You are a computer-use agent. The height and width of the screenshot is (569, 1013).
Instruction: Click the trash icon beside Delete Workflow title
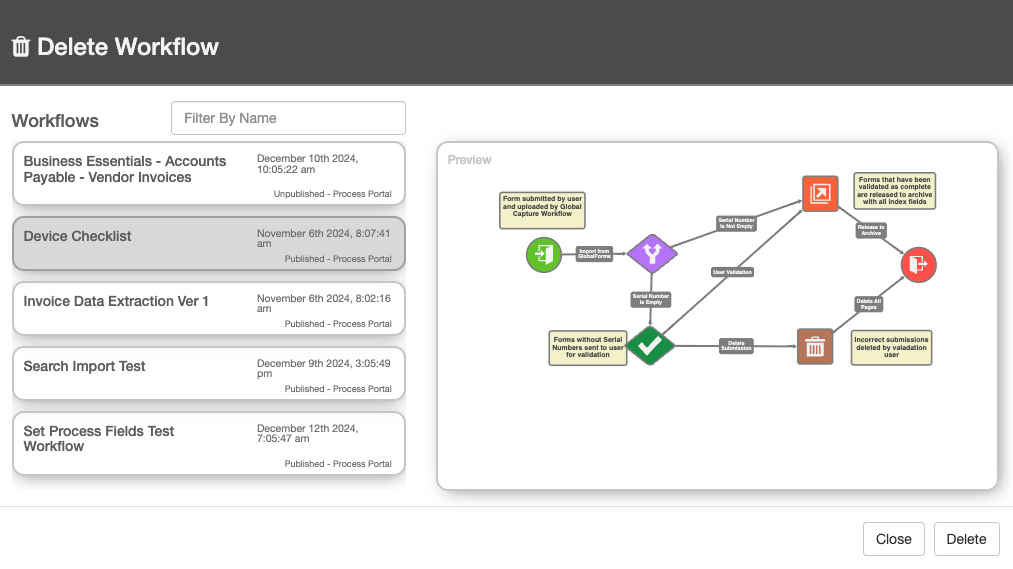(x=21, y=46)
